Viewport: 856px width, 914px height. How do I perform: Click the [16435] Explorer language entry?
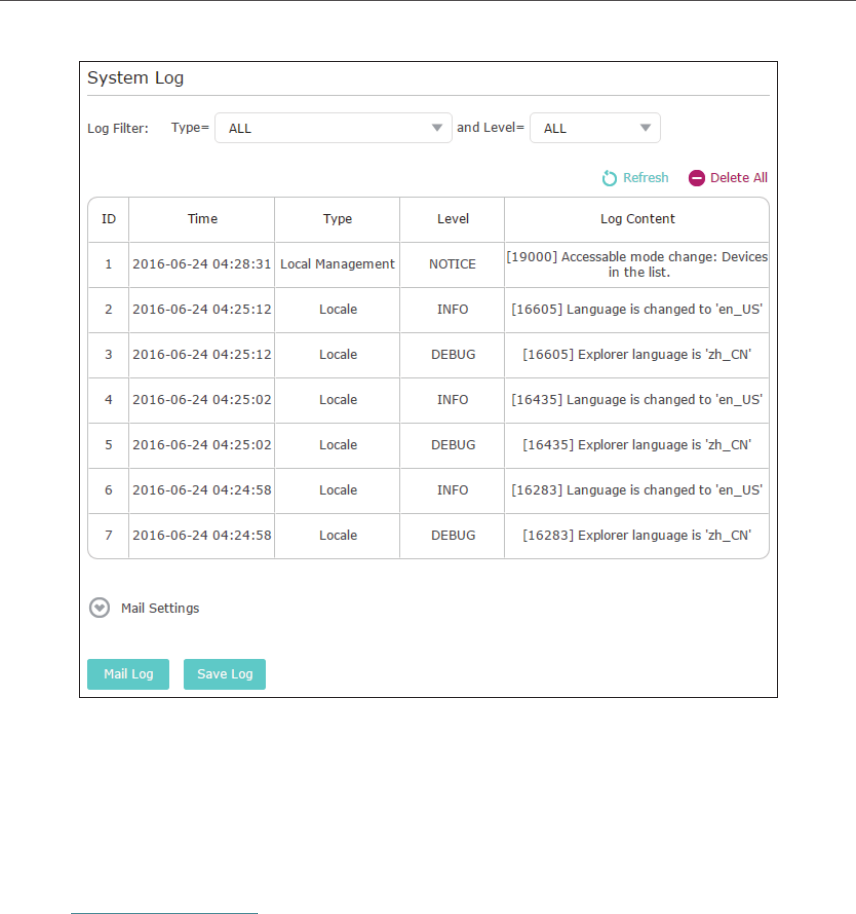(x=637, y=445)
